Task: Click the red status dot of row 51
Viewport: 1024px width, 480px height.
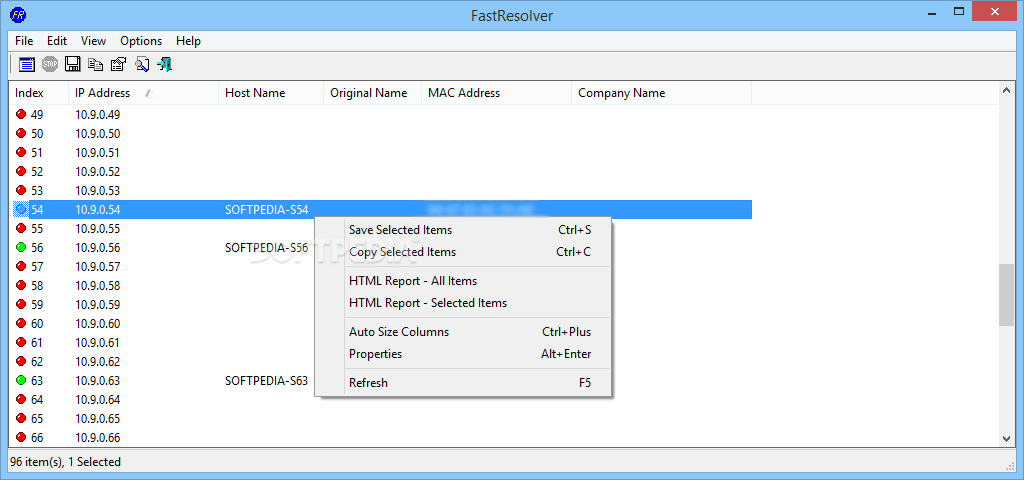Action: (x=21, y=152)
